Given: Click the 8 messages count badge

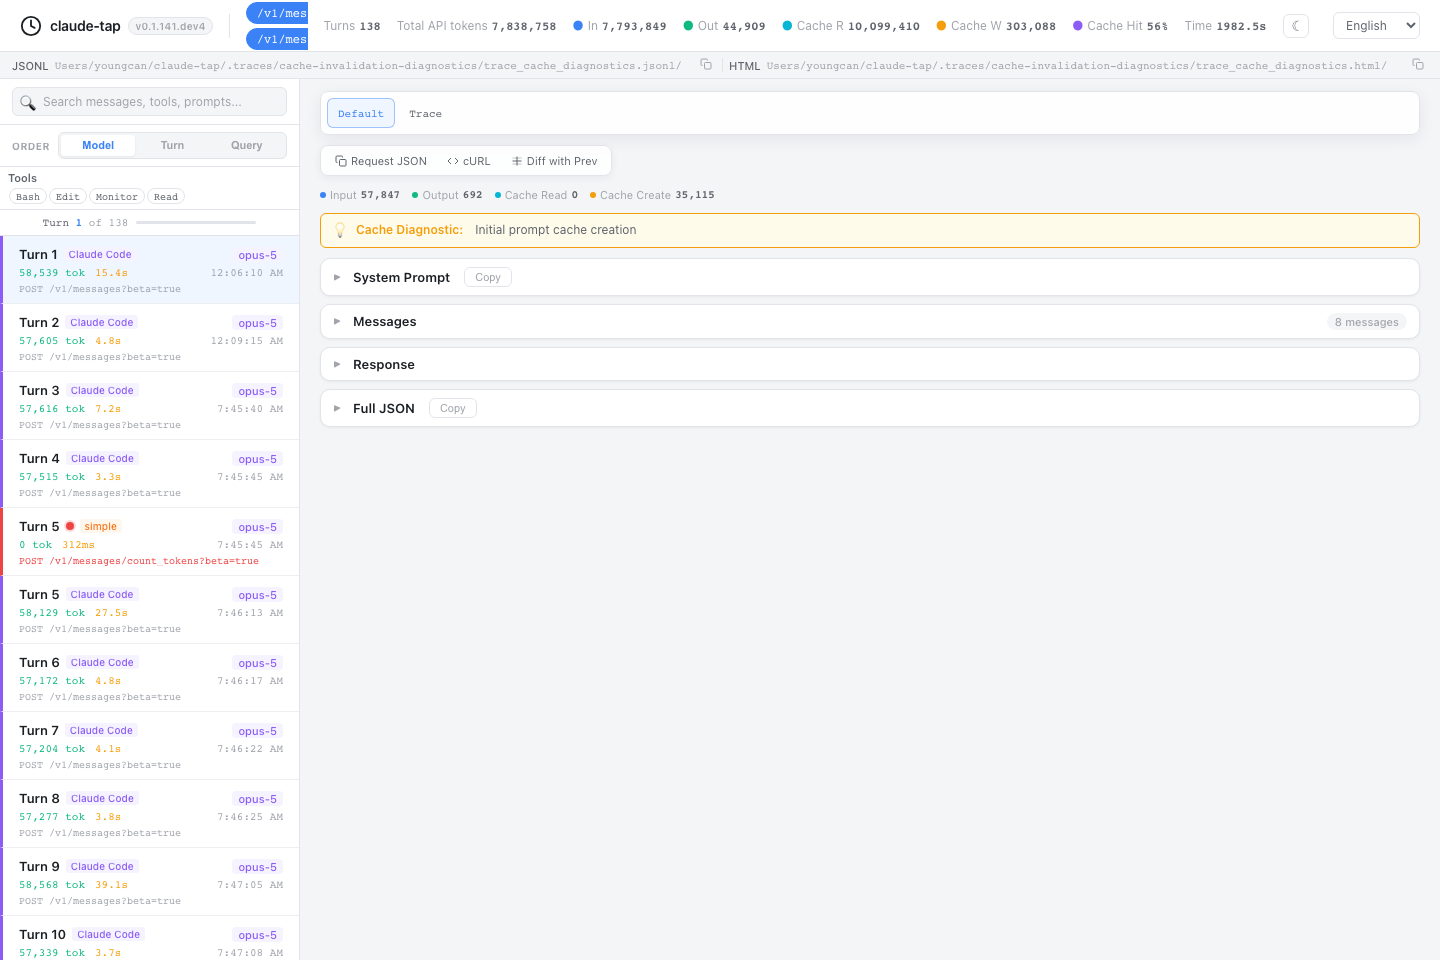Looking at the screenshot, I should tap(1367, 322).
